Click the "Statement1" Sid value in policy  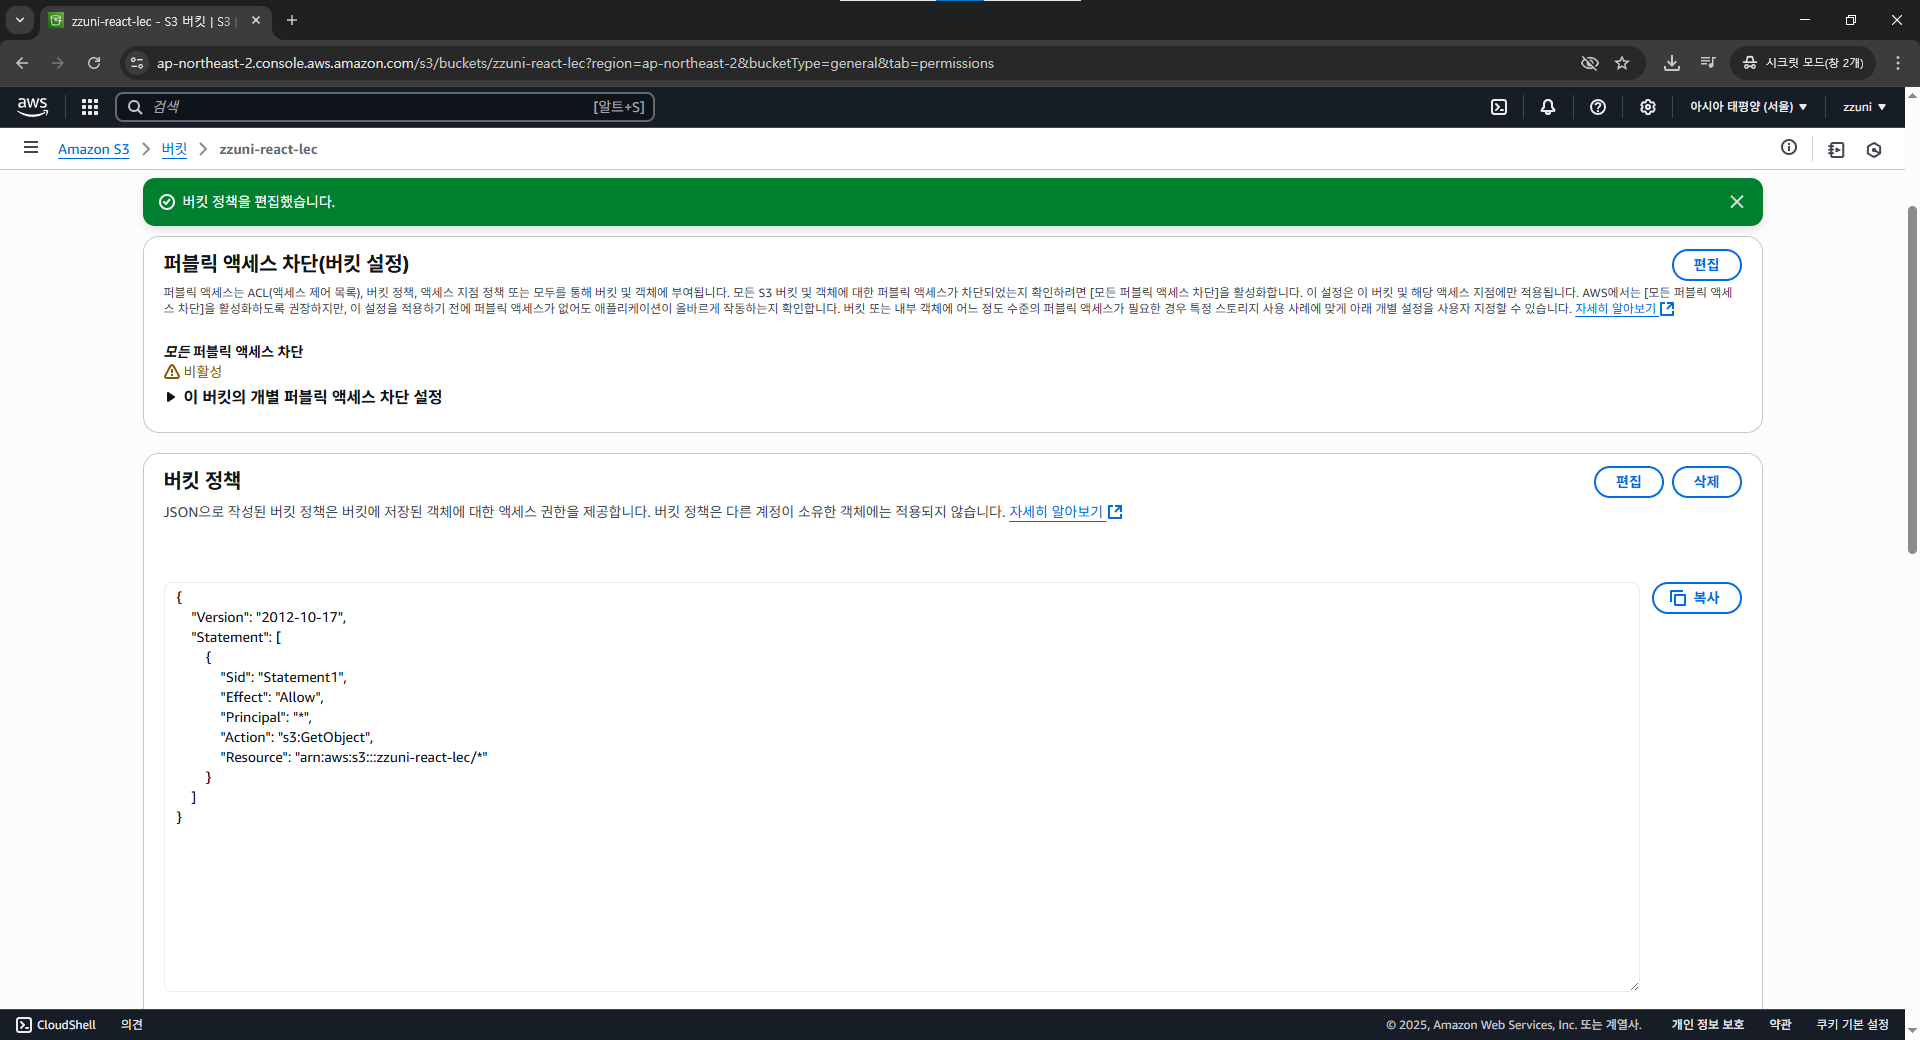click(x=302, y=677)
